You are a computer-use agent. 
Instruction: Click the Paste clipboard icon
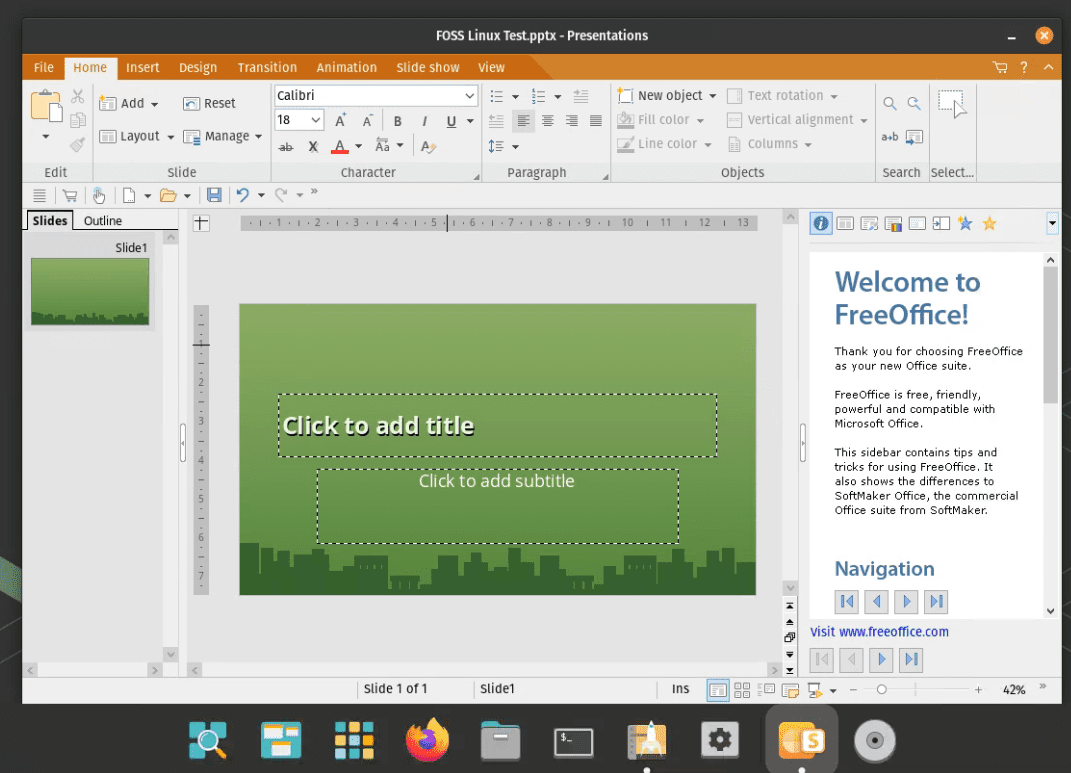pyautogui.click(x=46, y=107)
